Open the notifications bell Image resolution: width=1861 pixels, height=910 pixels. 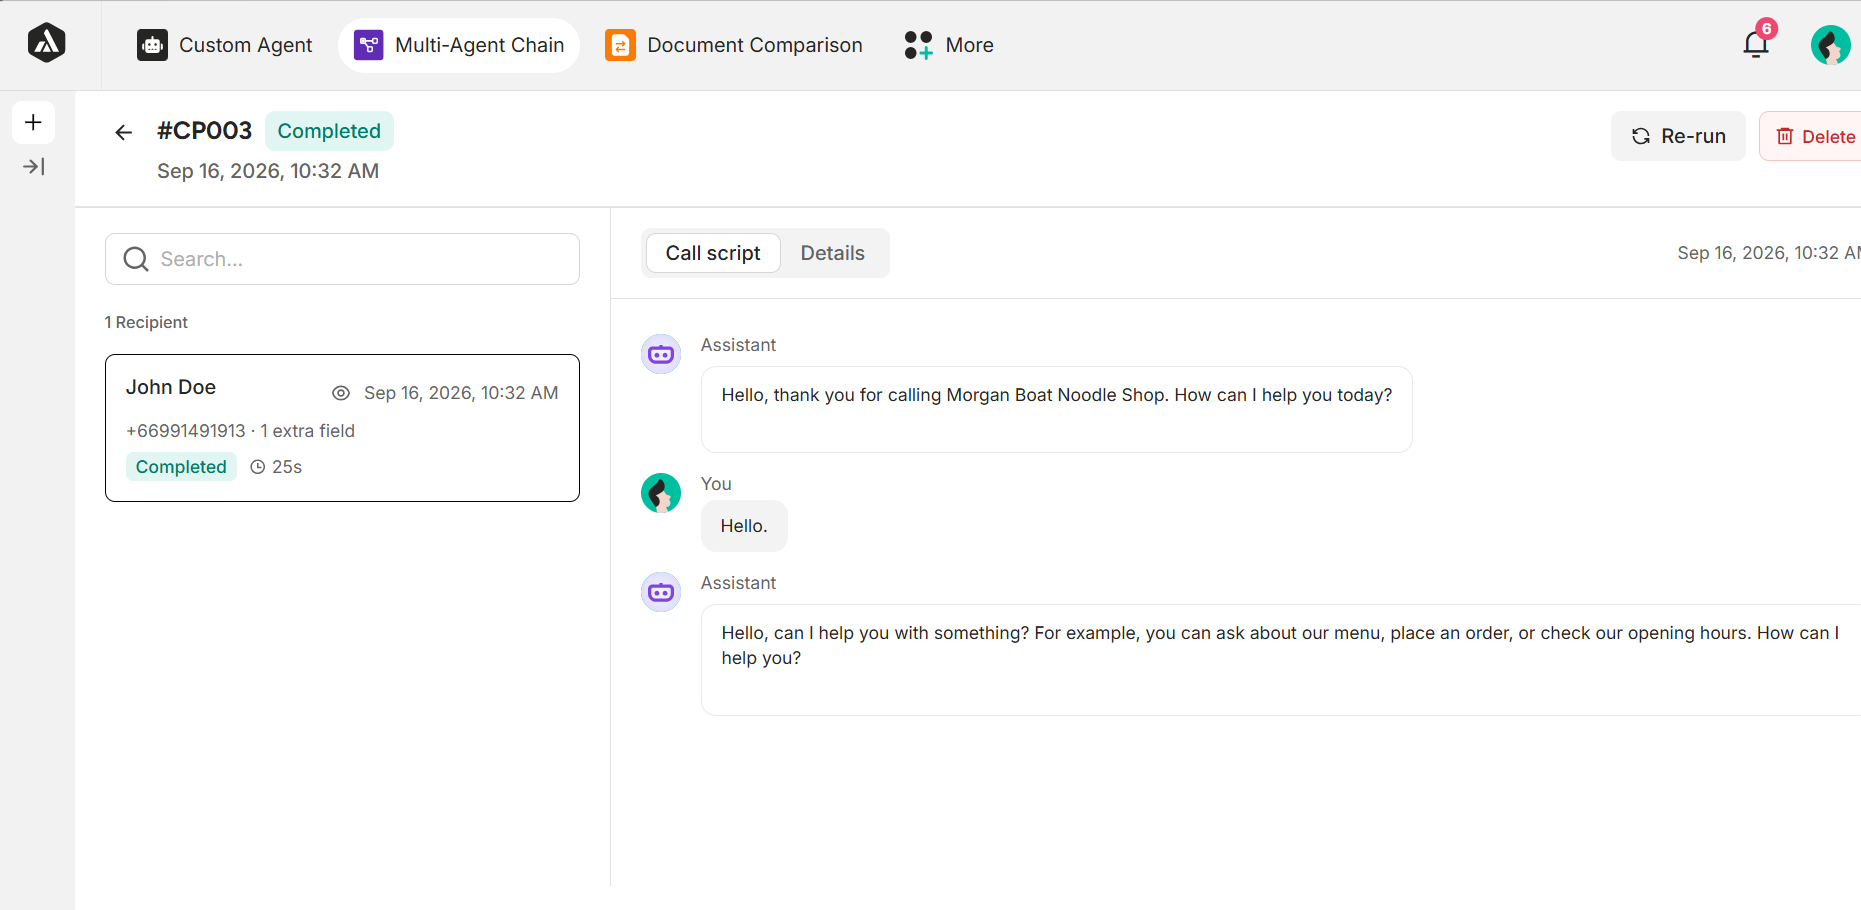[1756, 44]
